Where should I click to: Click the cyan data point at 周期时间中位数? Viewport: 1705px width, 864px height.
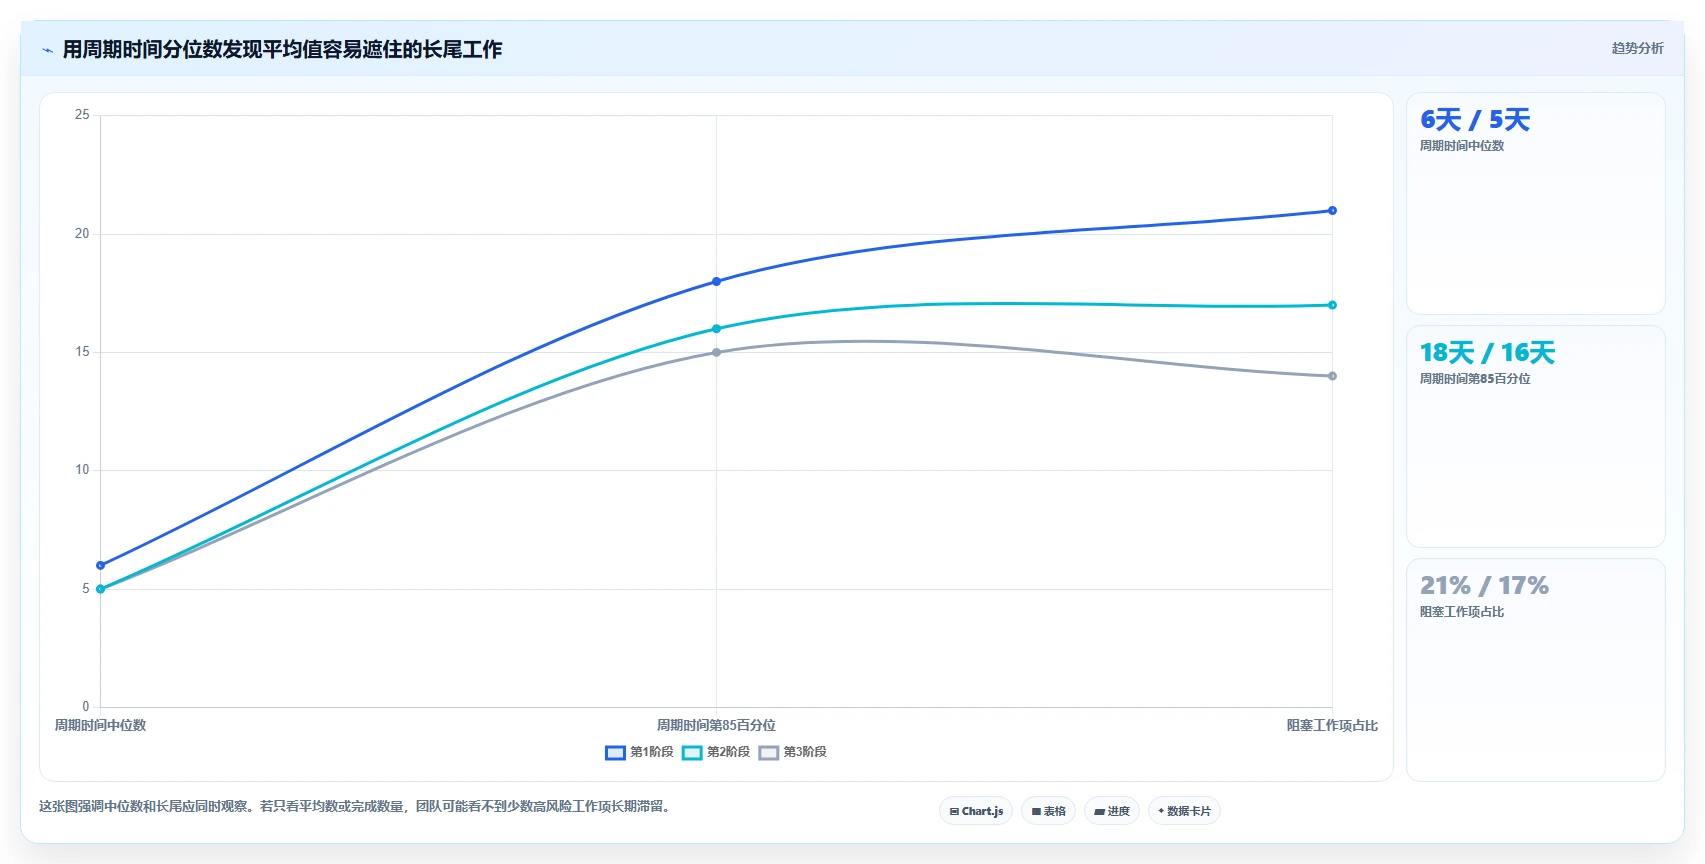pyautogui.click(x=100, y=589)
